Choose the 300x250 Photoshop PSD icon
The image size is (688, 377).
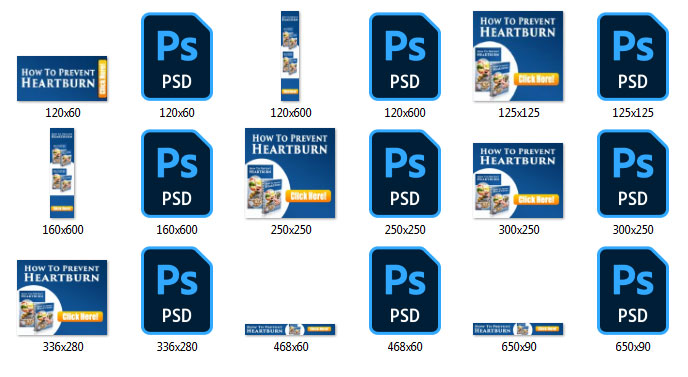[x=633, y=173]
